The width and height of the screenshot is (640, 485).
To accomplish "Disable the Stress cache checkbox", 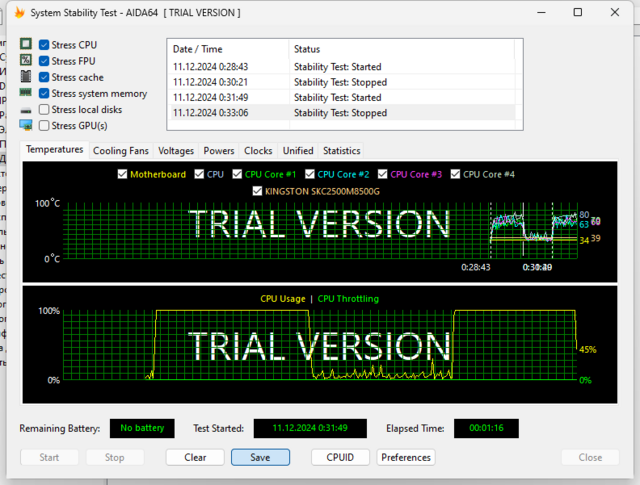I will [44, 77].
